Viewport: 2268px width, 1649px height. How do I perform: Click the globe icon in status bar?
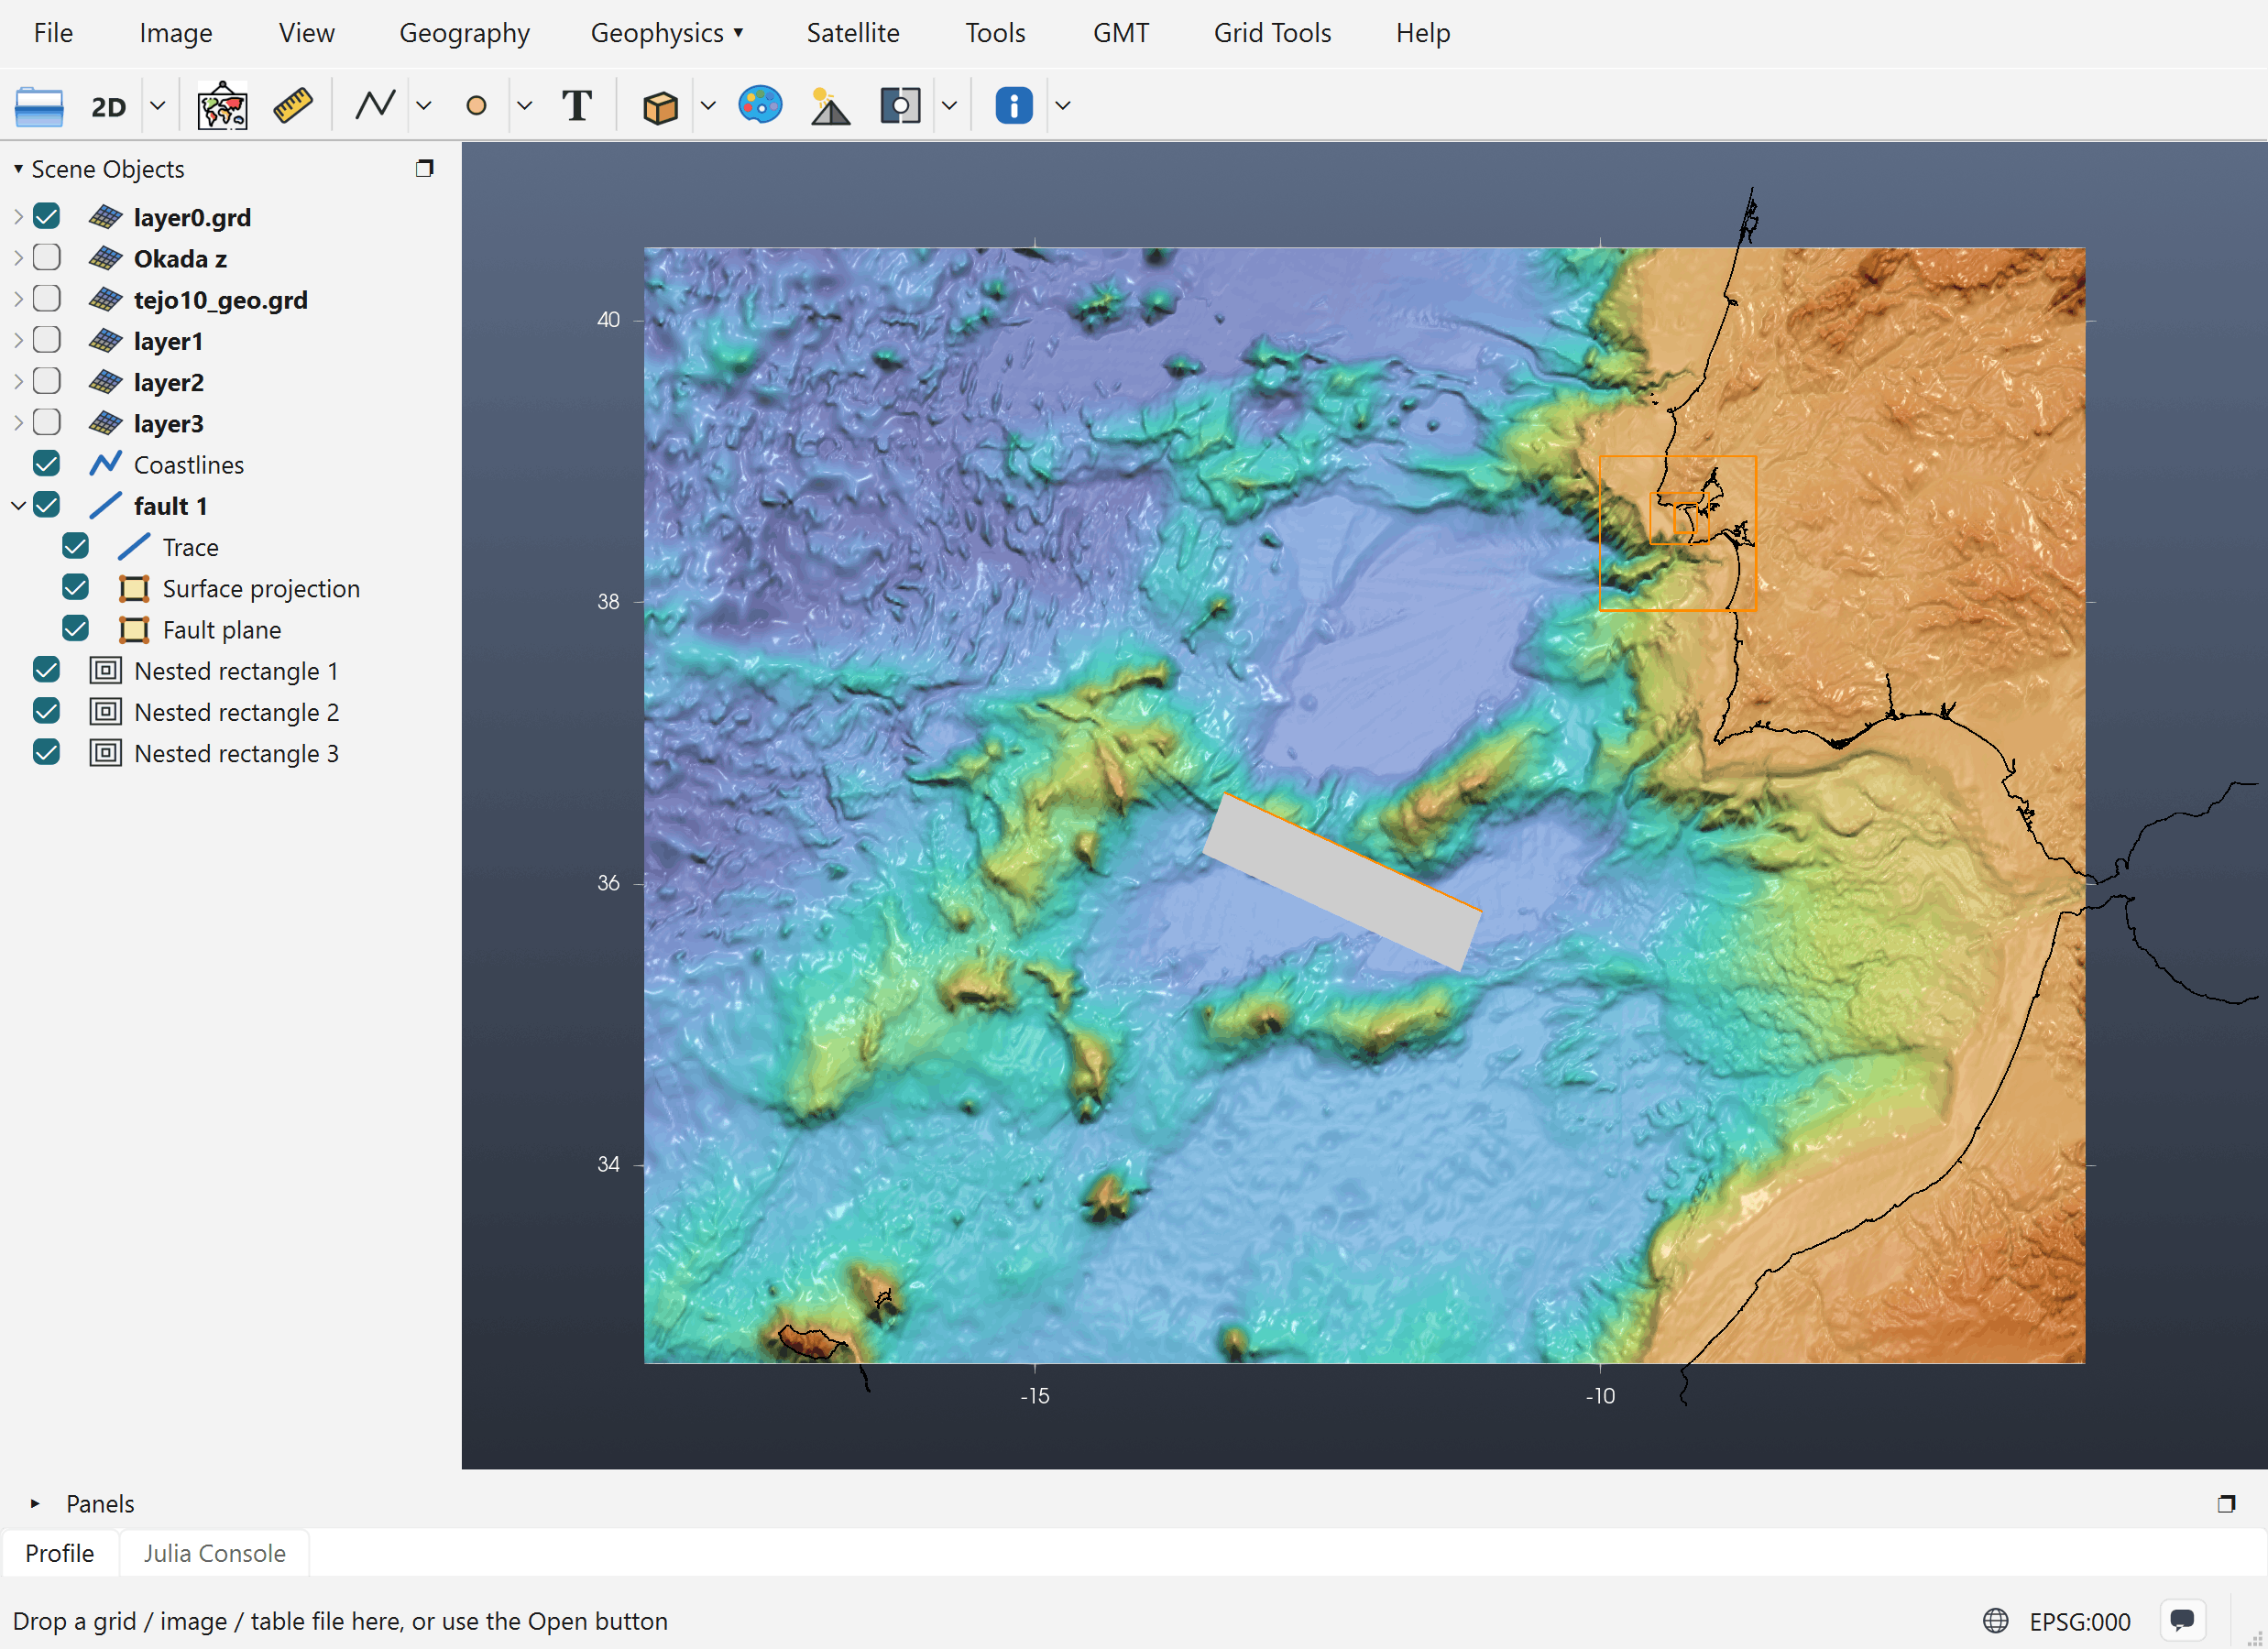pos(1995,1620)
